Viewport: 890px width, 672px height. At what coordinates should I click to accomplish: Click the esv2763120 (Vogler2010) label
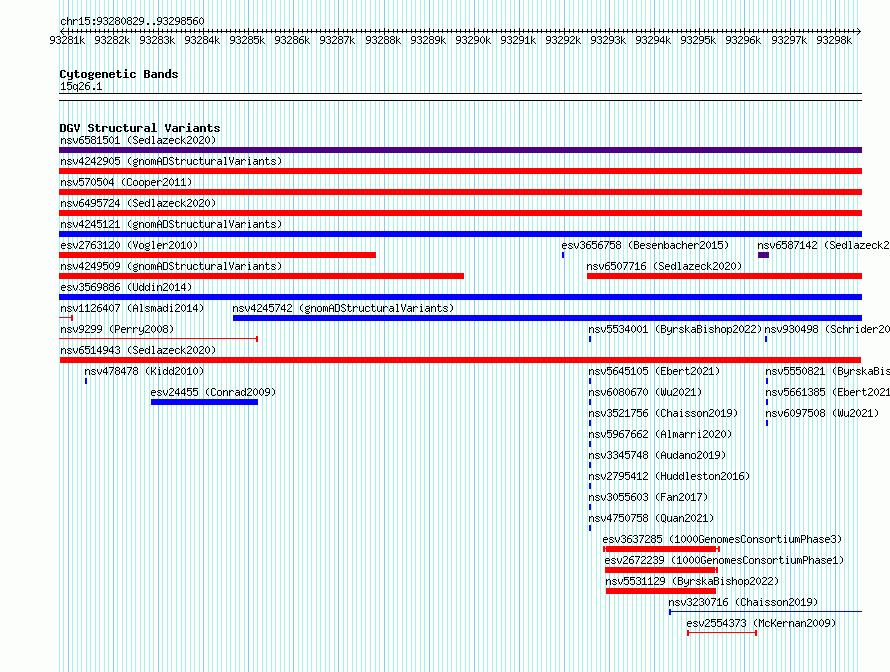[129, 245]
